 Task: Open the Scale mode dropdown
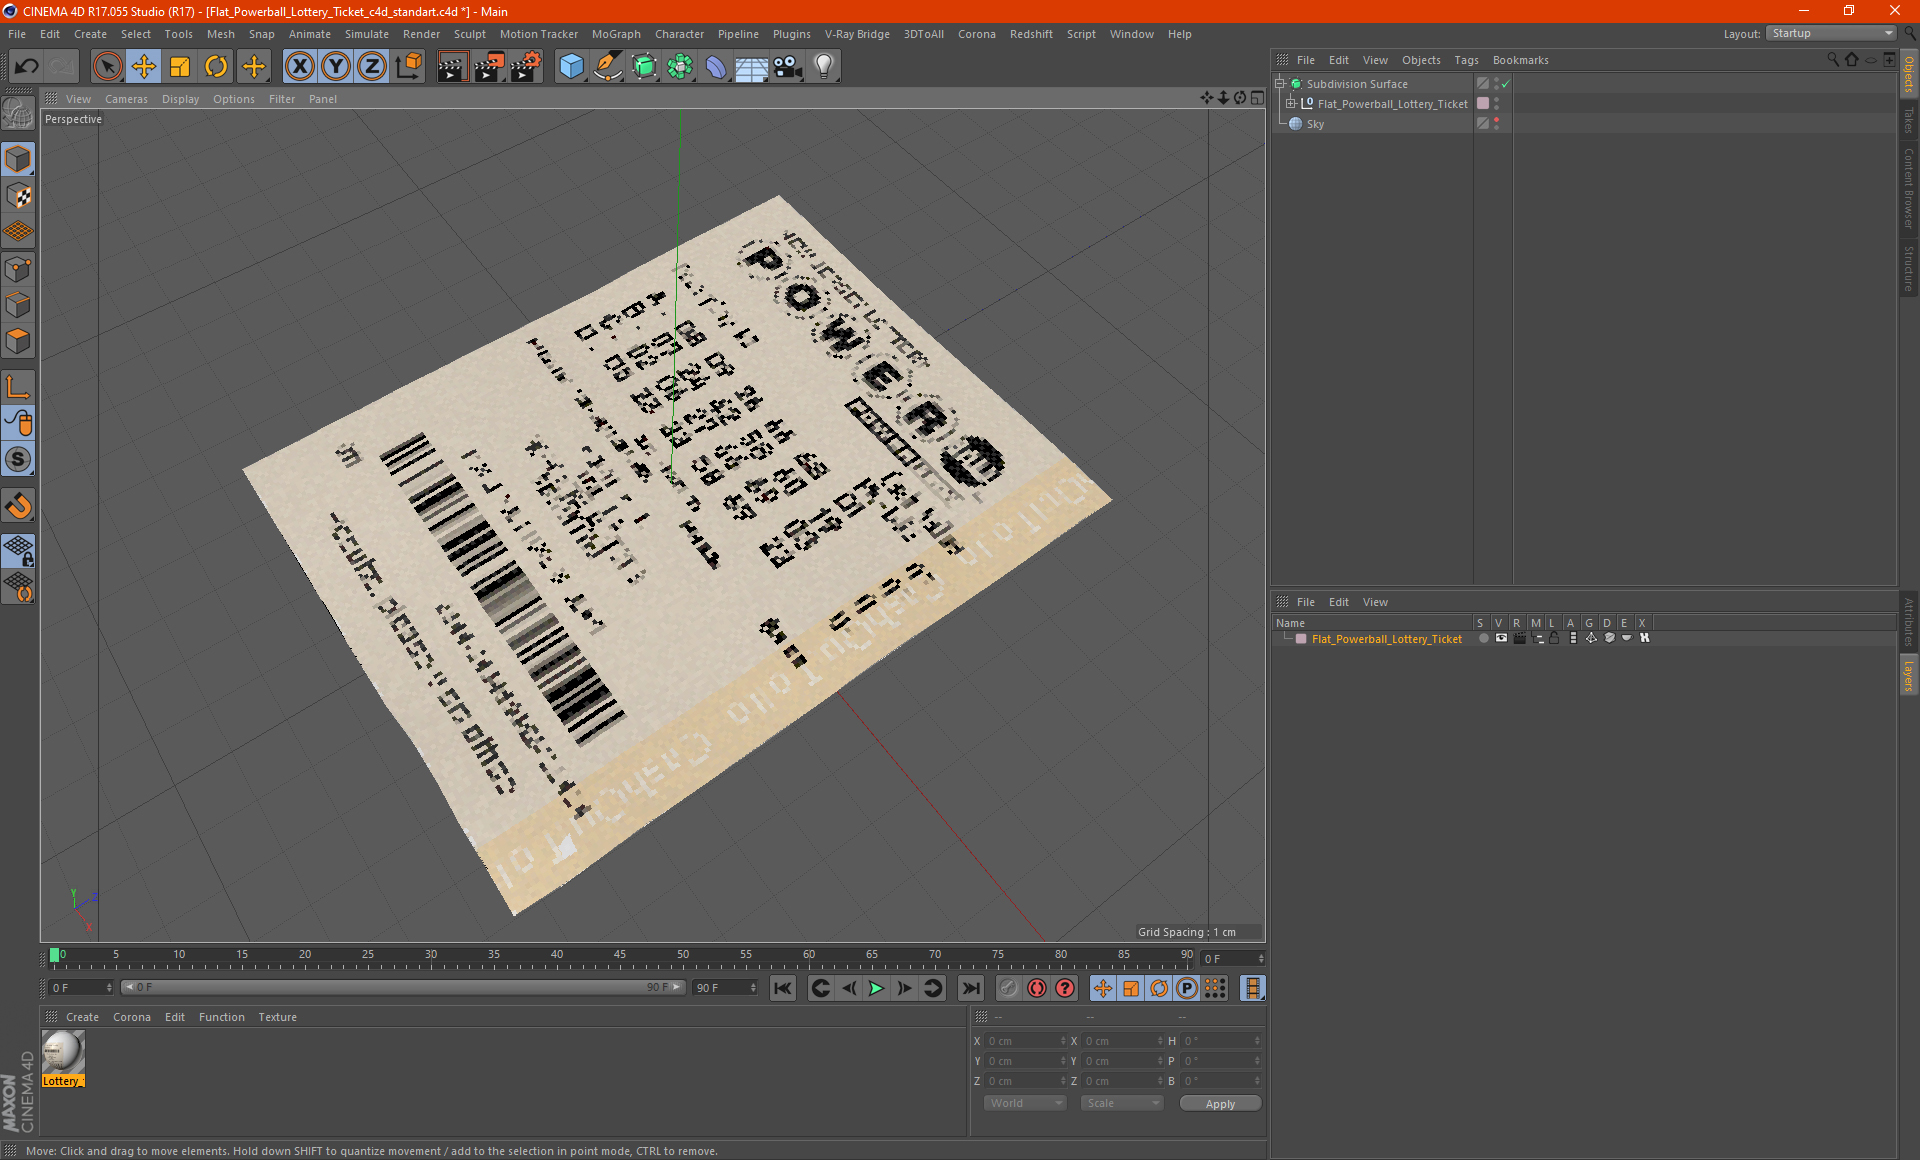(x=1122, y=1103)
